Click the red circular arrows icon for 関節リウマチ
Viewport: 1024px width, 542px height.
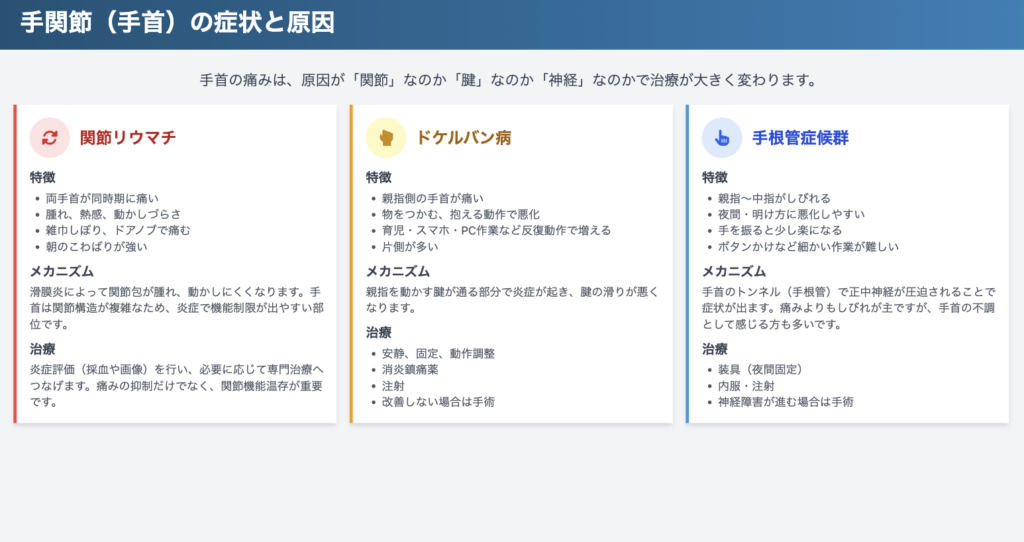click(50, 138)
